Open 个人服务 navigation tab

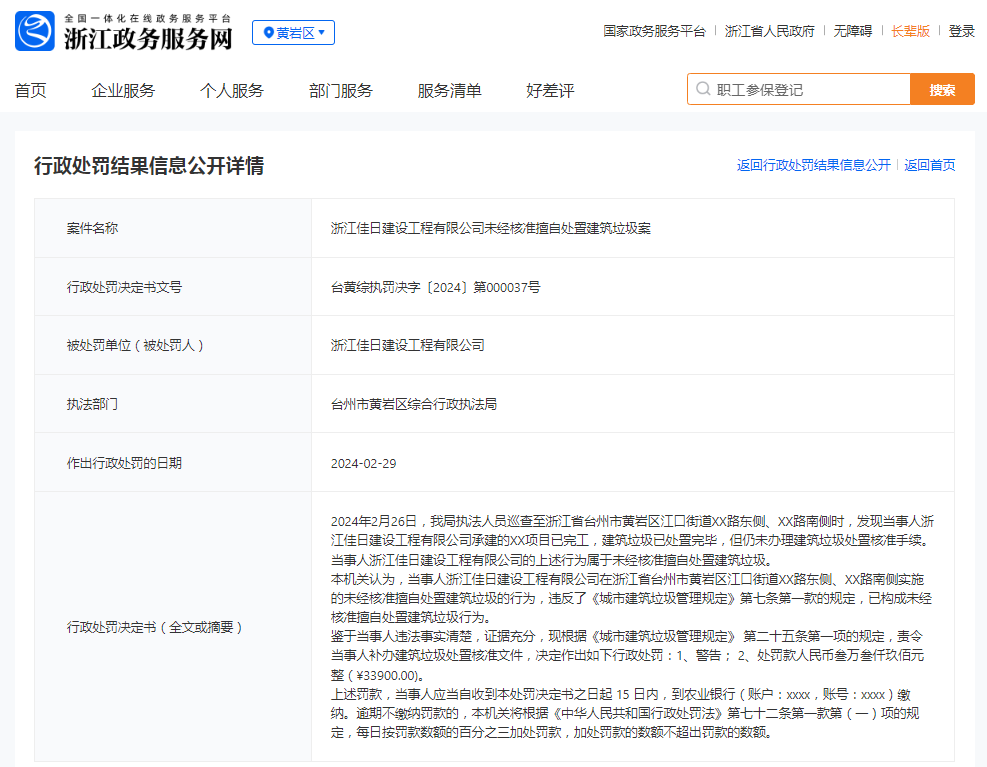[x=232, y=91]
